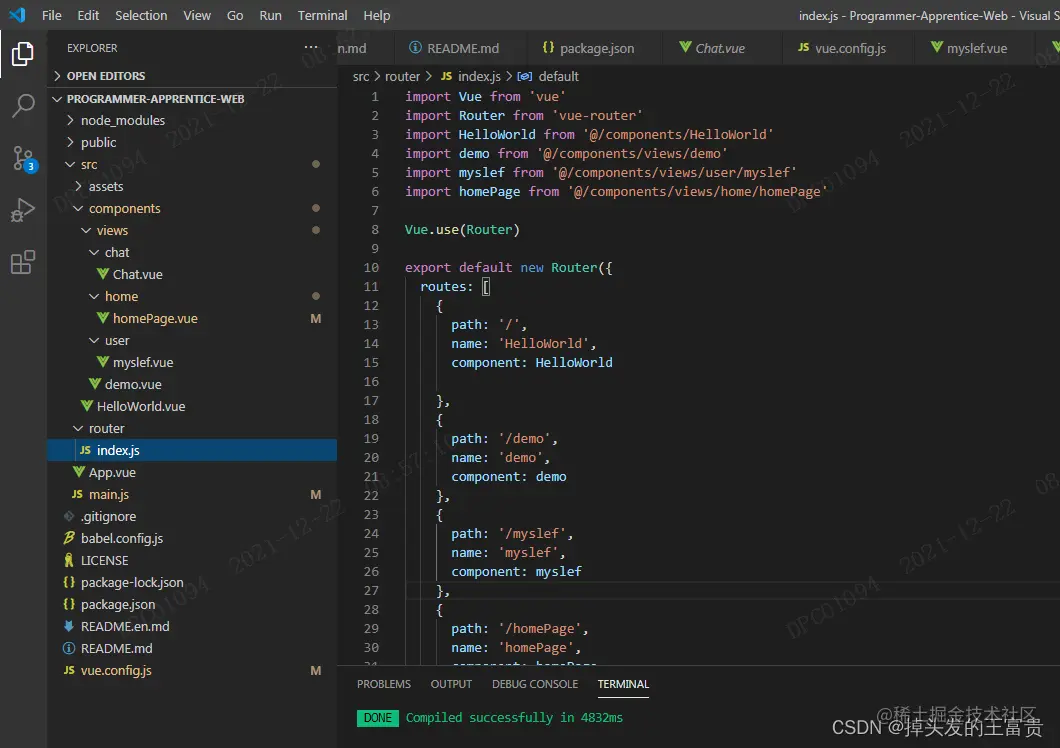
Task: Open the Run and Debug view
Action: click(22, 210)
